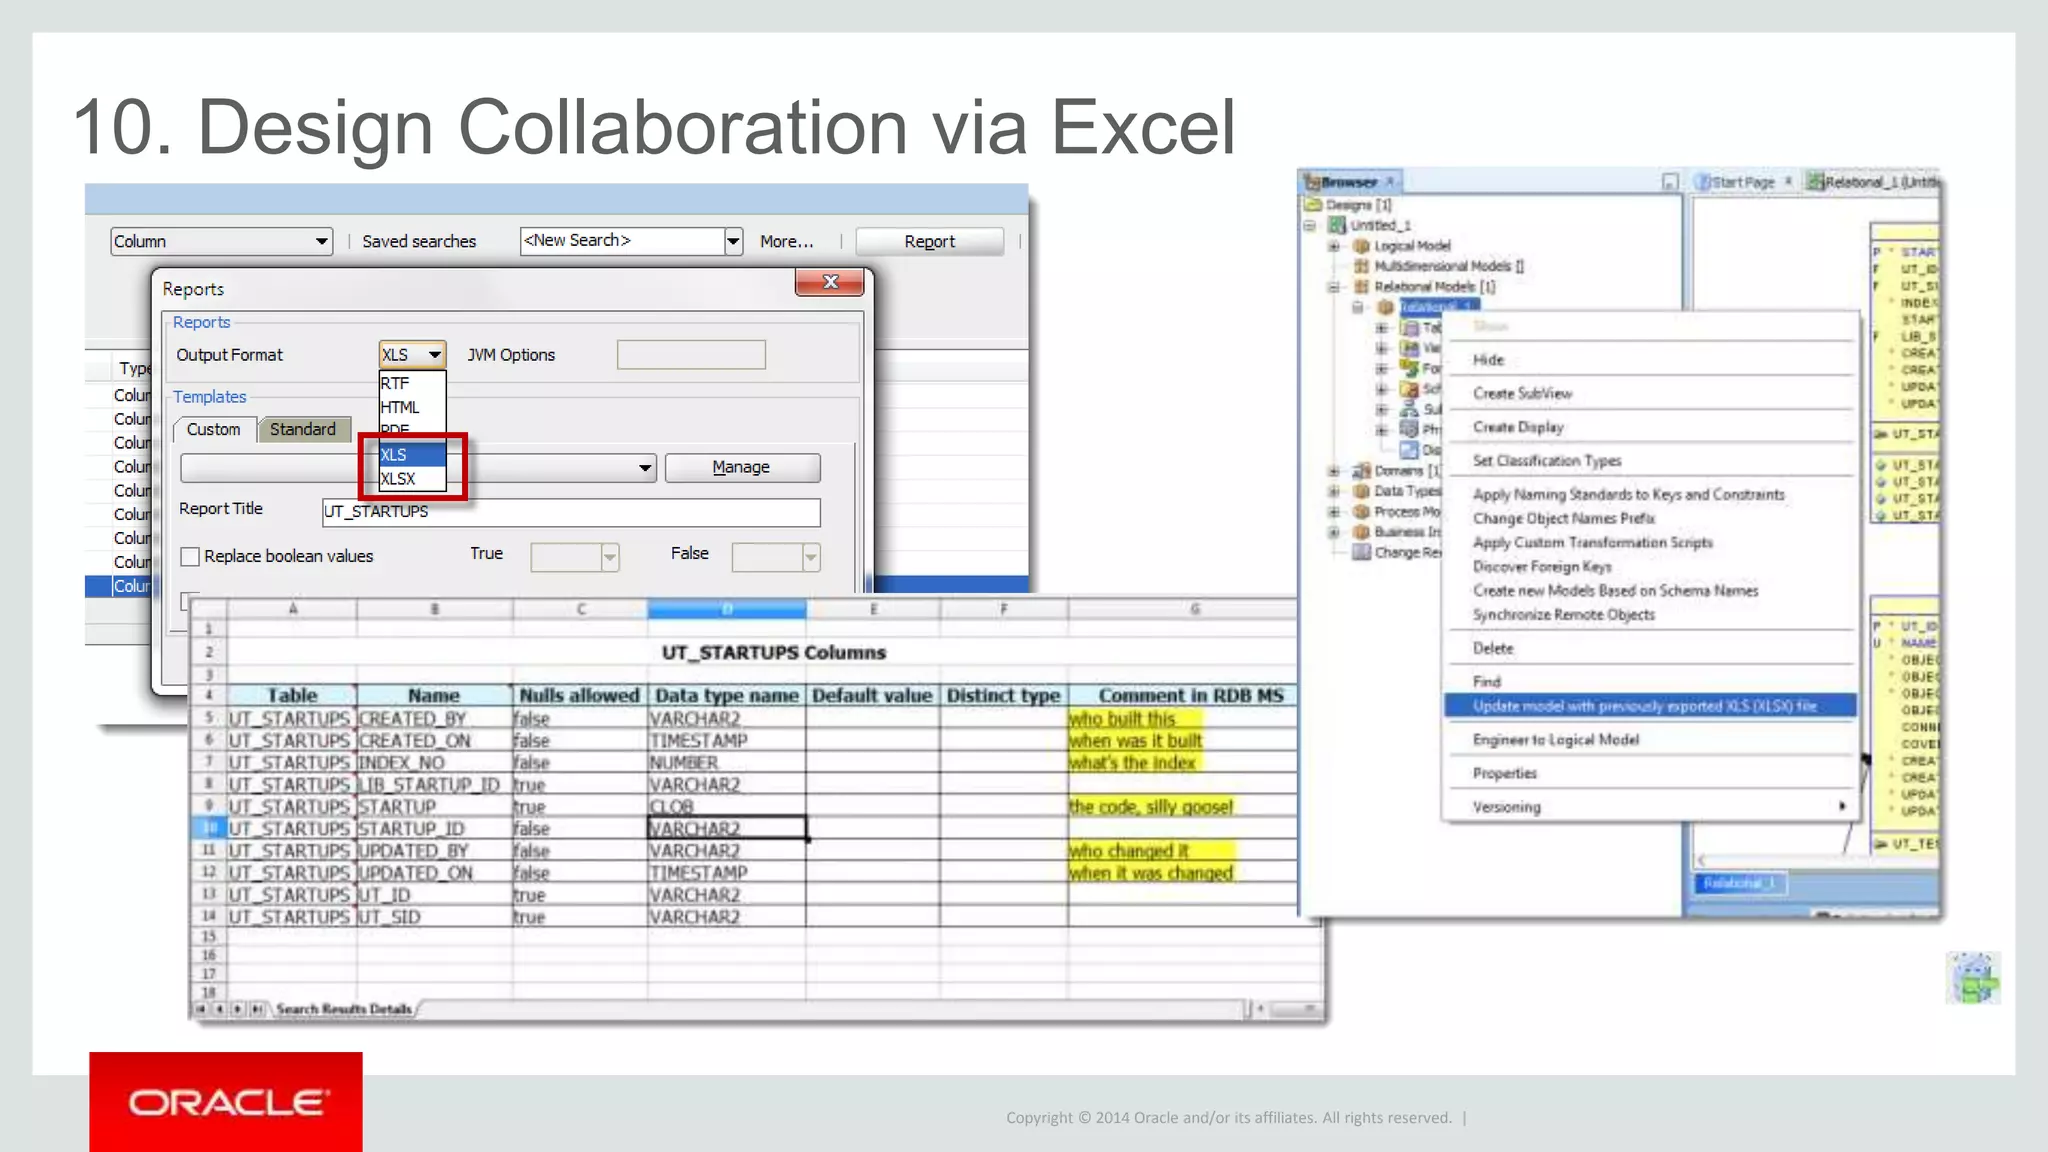Click the Process Model node icon
The height and width of the screenshot is (1152, 2048).
pyautogui.click(x=1361, y=512)
